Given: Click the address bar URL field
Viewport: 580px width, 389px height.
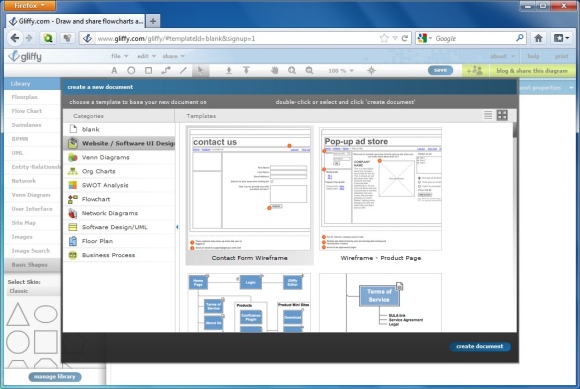Looking at the screenshot, I should (237, 38).
